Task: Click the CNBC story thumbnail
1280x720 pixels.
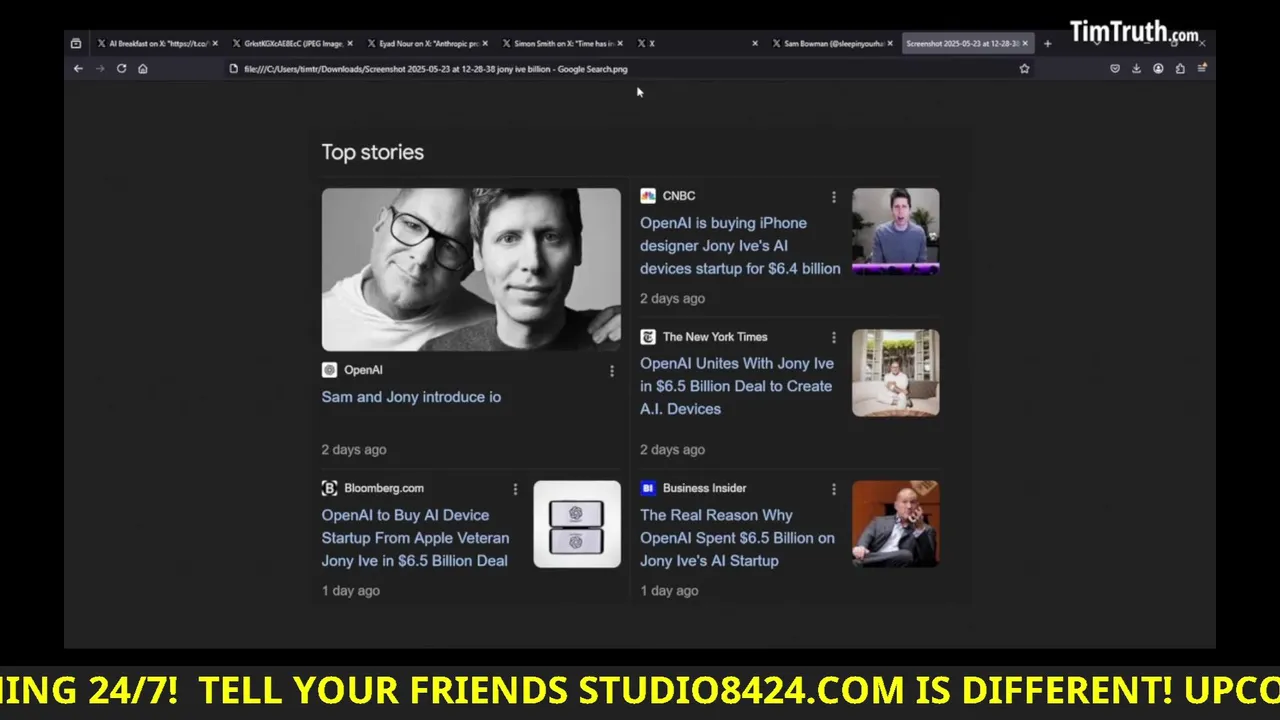Action: click(895, 231)
